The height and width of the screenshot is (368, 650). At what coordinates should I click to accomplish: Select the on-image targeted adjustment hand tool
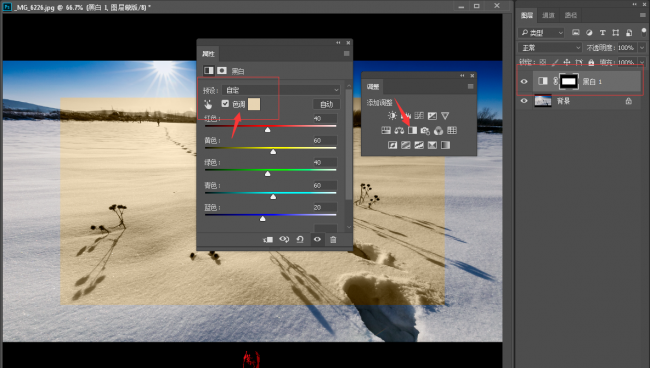pos(208,104)
